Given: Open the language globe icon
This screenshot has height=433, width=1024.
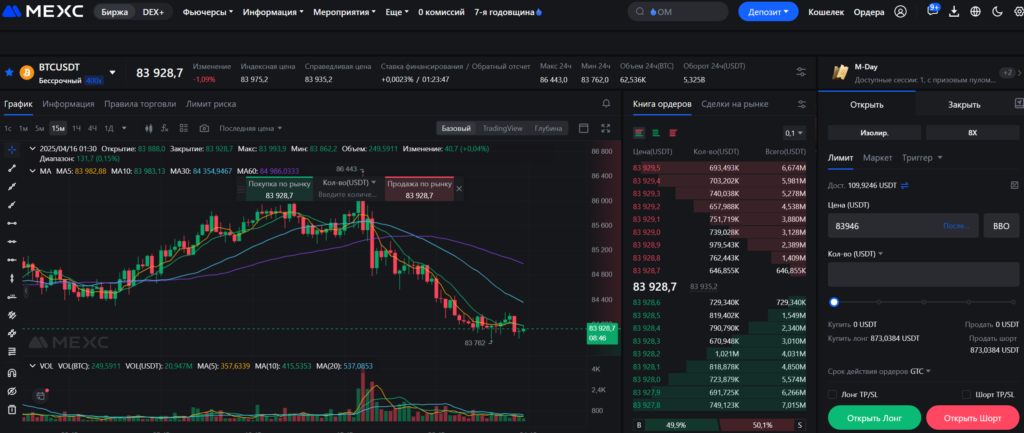Looking at the screenshot, I should [x=976, y=12].
